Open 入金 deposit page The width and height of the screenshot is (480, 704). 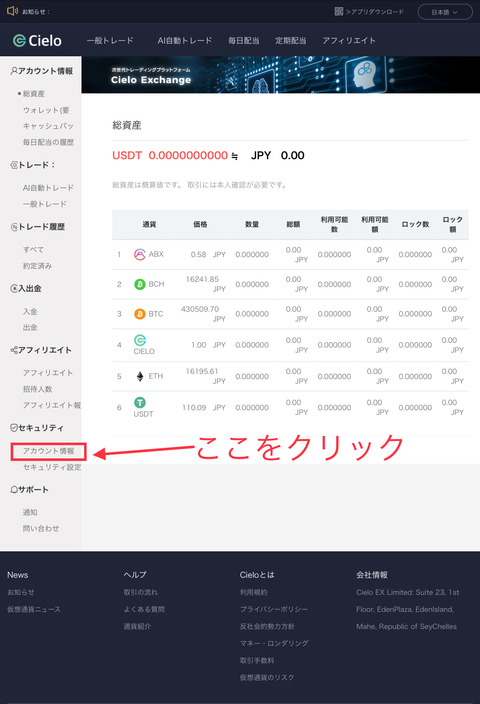pos(30,311)
